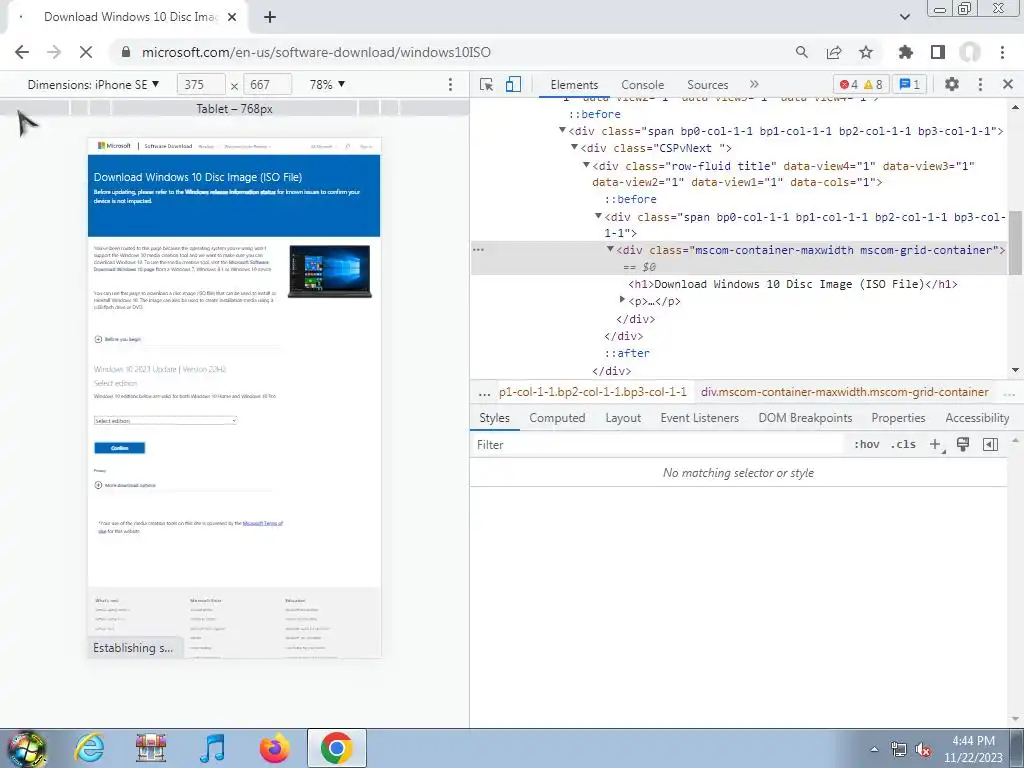Click breadcrumb p1-col-1-1.bp2-col-1-1.bp3-col-1-1
1024x768 pixels.
tap(592, 392)
